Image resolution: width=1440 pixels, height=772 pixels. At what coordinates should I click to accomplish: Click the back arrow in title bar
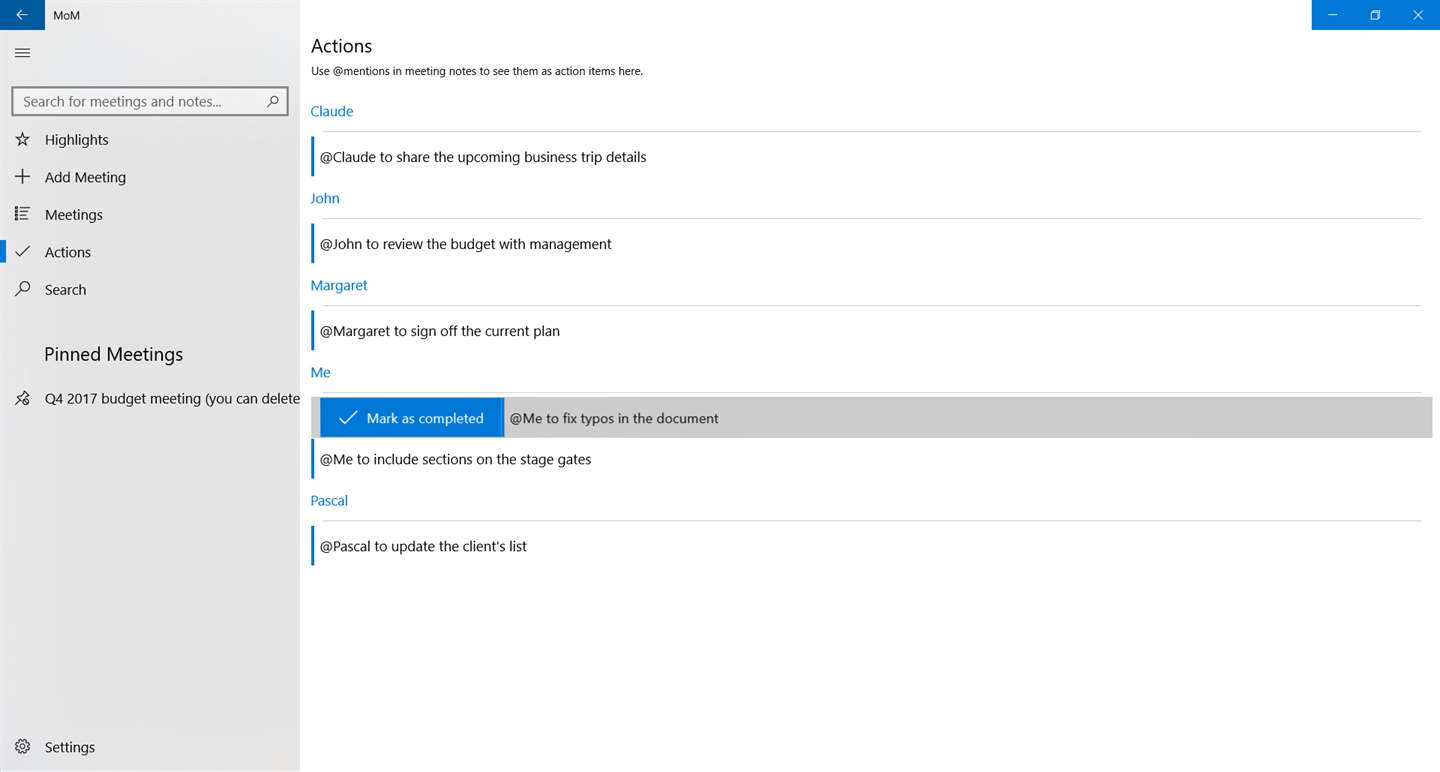click(x=22, y=15)
